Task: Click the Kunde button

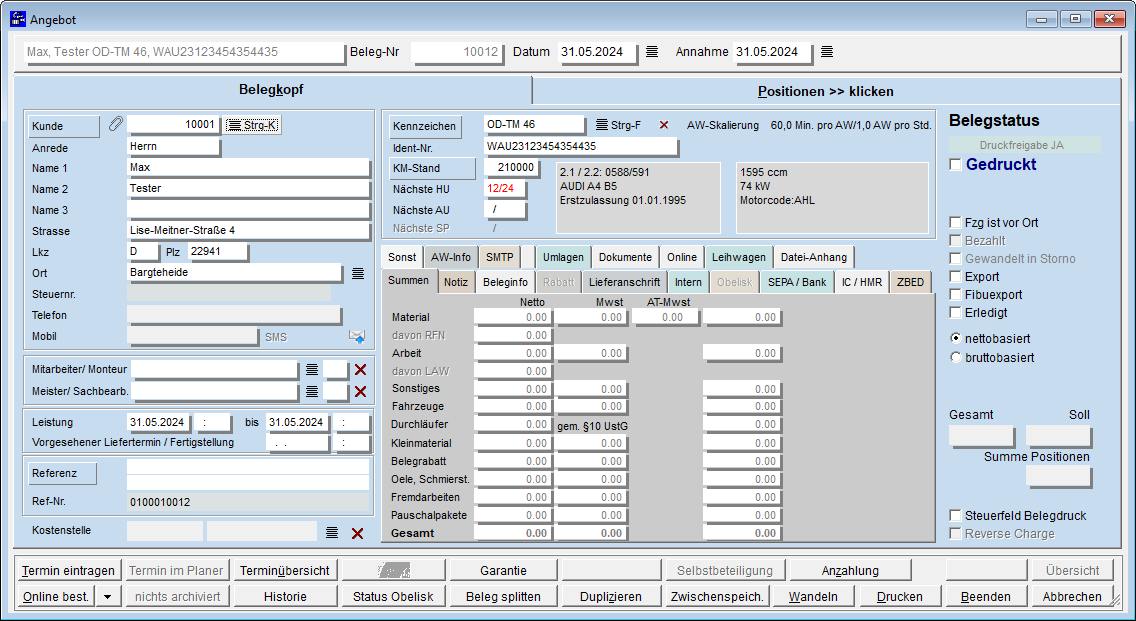Action: 63,126
